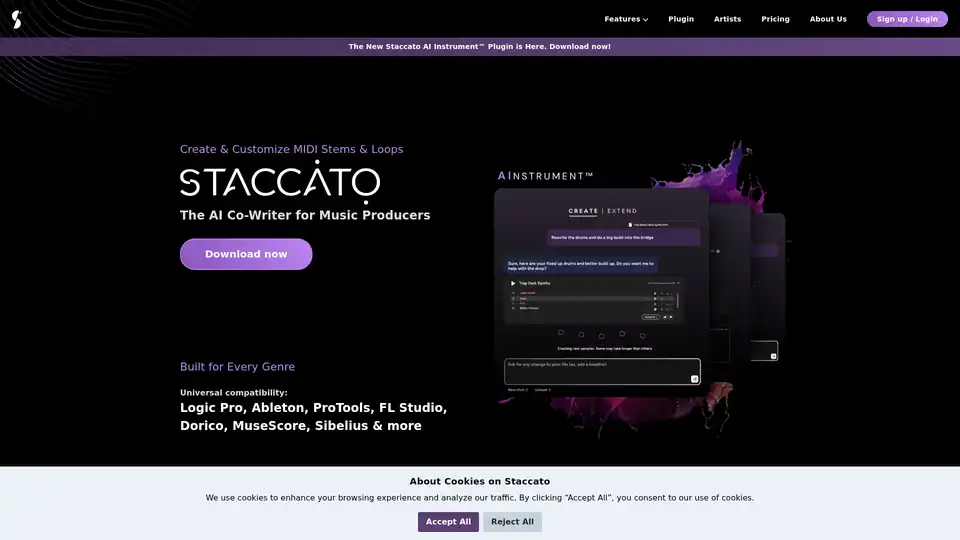Click the send icon in prompt box

tap(694, 379)
